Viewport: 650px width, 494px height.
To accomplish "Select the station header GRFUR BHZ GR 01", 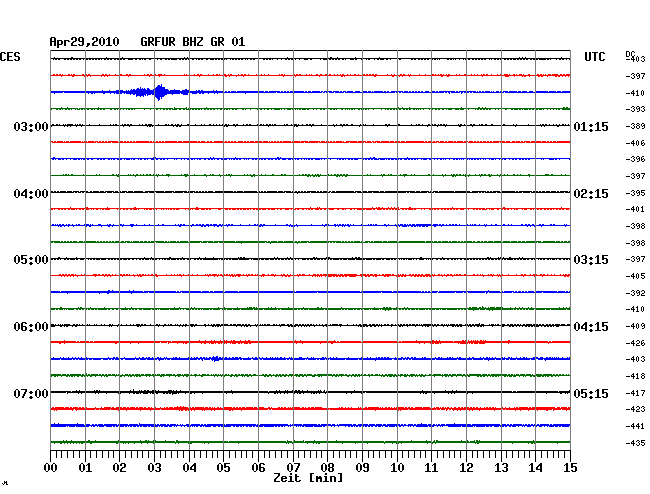I will coord(193,42).
